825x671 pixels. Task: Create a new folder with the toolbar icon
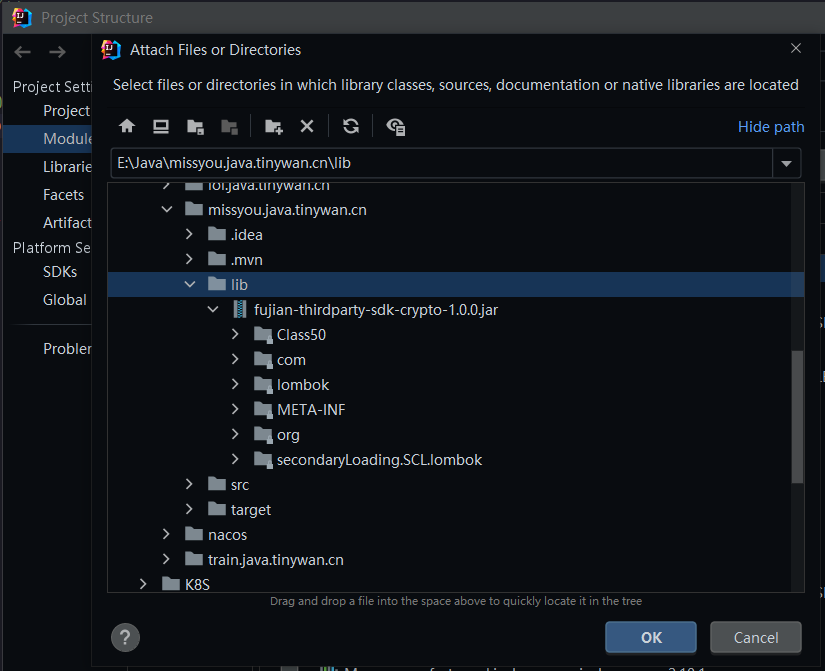pyautogui.click(x=271, y=126)
